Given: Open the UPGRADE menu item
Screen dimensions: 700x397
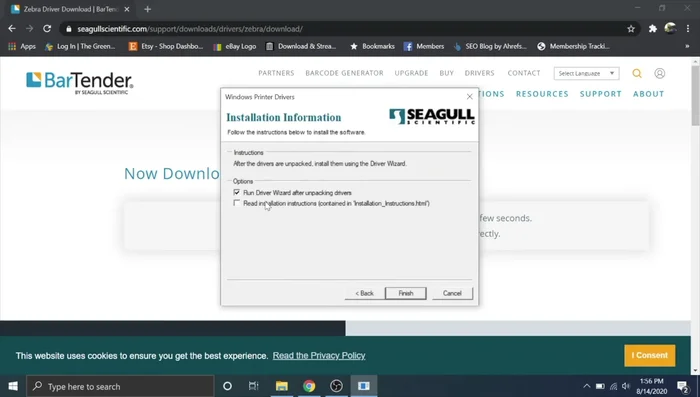Looking at the screenshot, I should (411, 73).
